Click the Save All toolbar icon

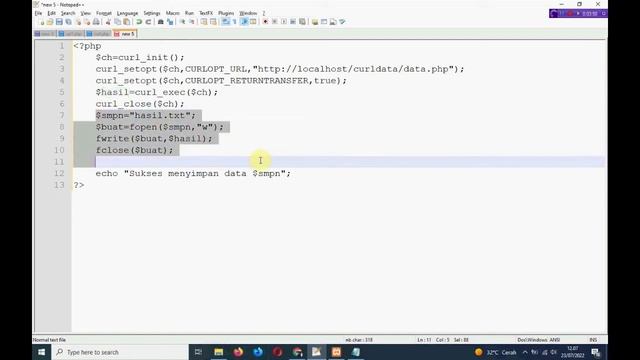pyautogui.click(x=68, y=22)
